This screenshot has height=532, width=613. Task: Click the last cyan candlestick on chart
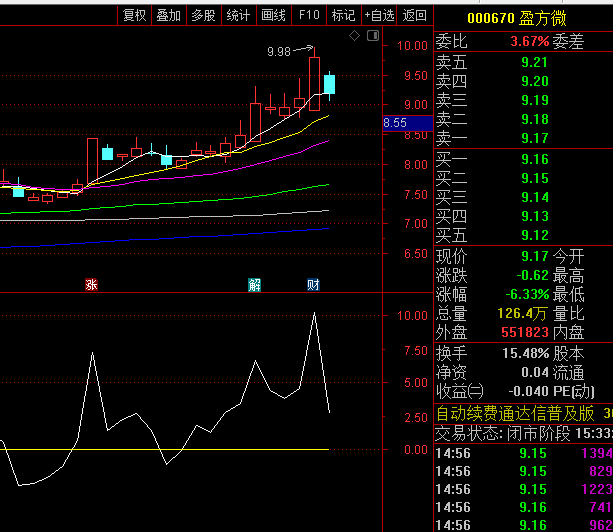330,84
